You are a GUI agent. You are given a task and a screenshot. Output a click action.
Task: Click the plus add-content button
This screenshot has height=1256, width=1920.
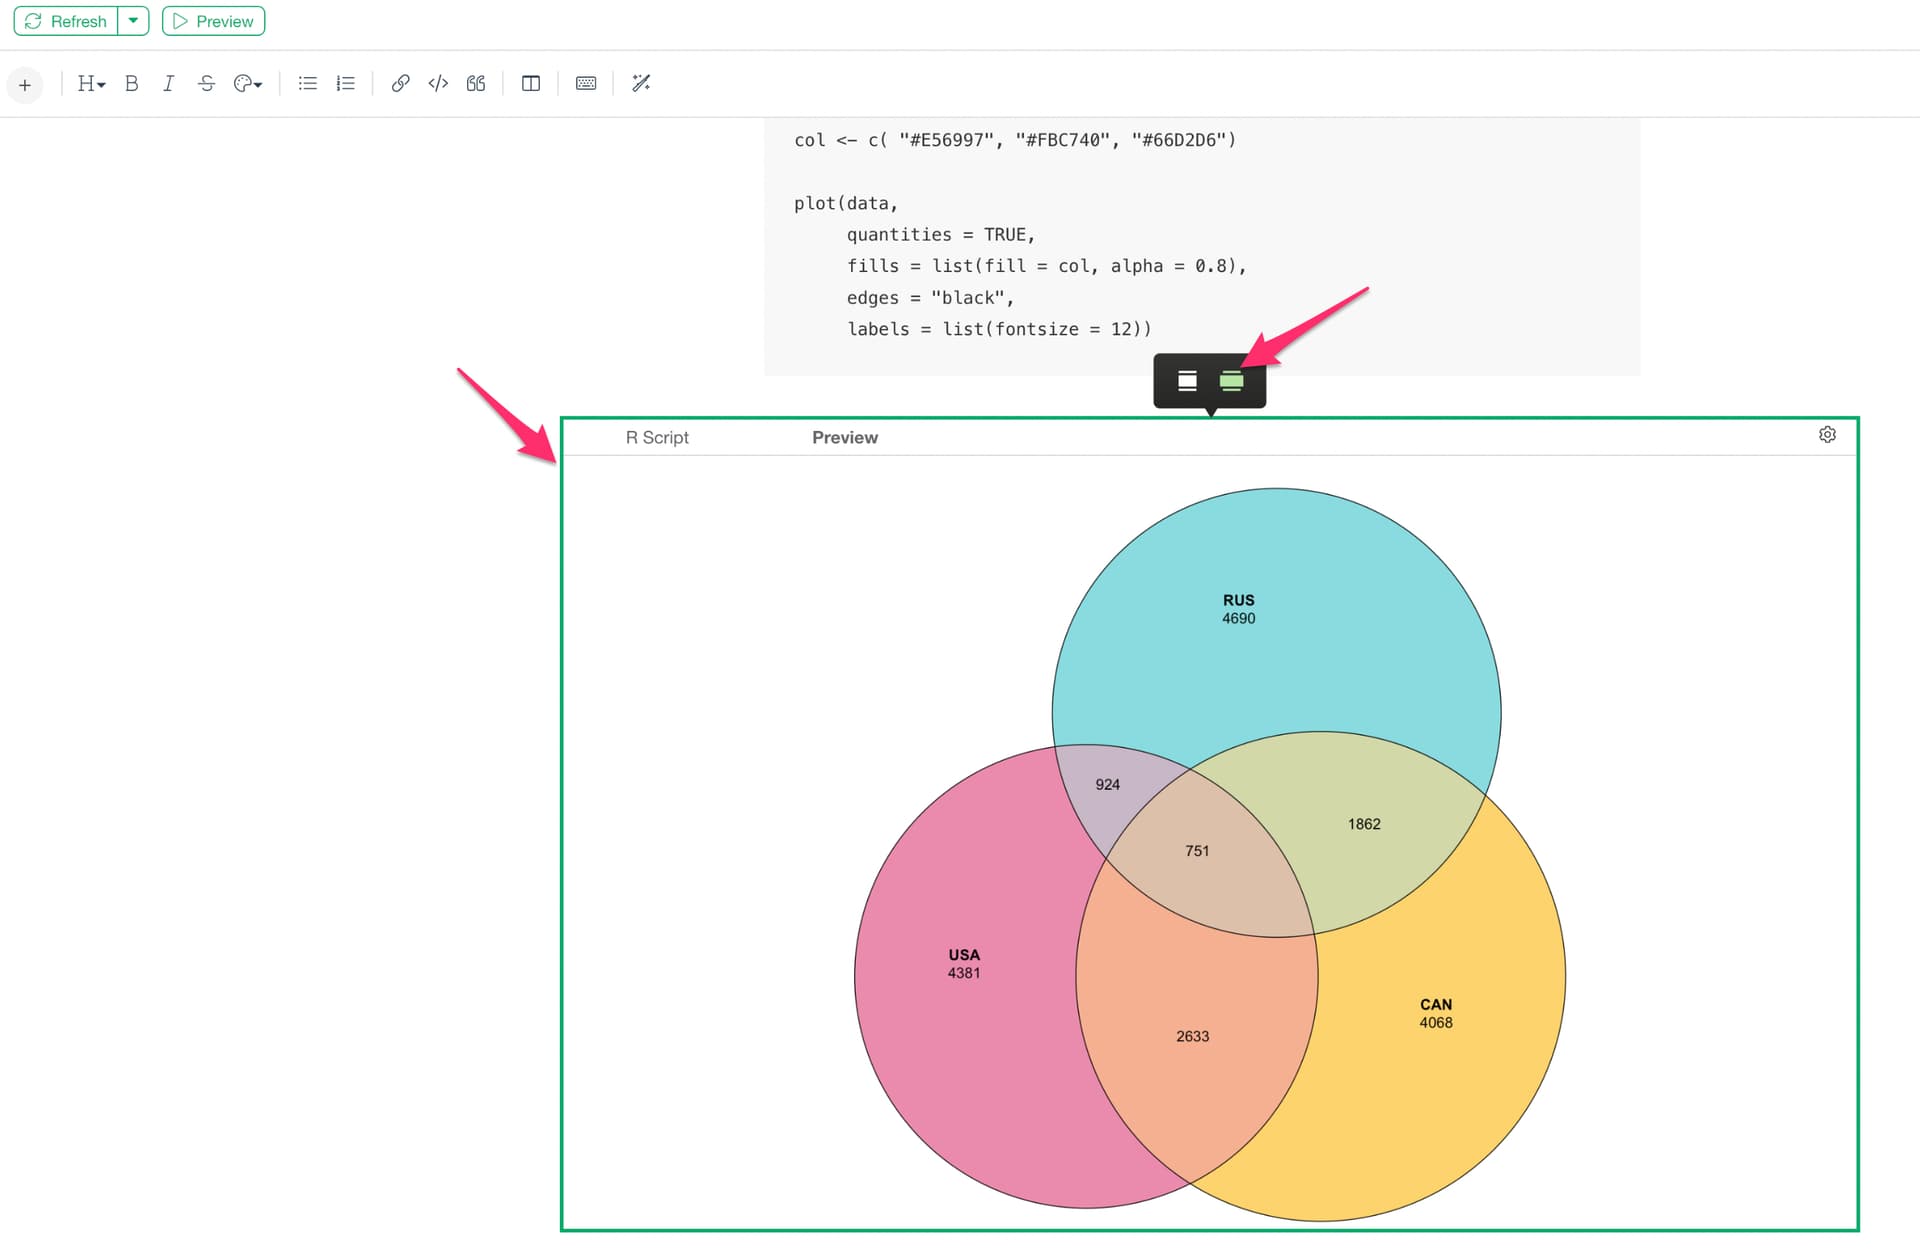tap(25, 85)
